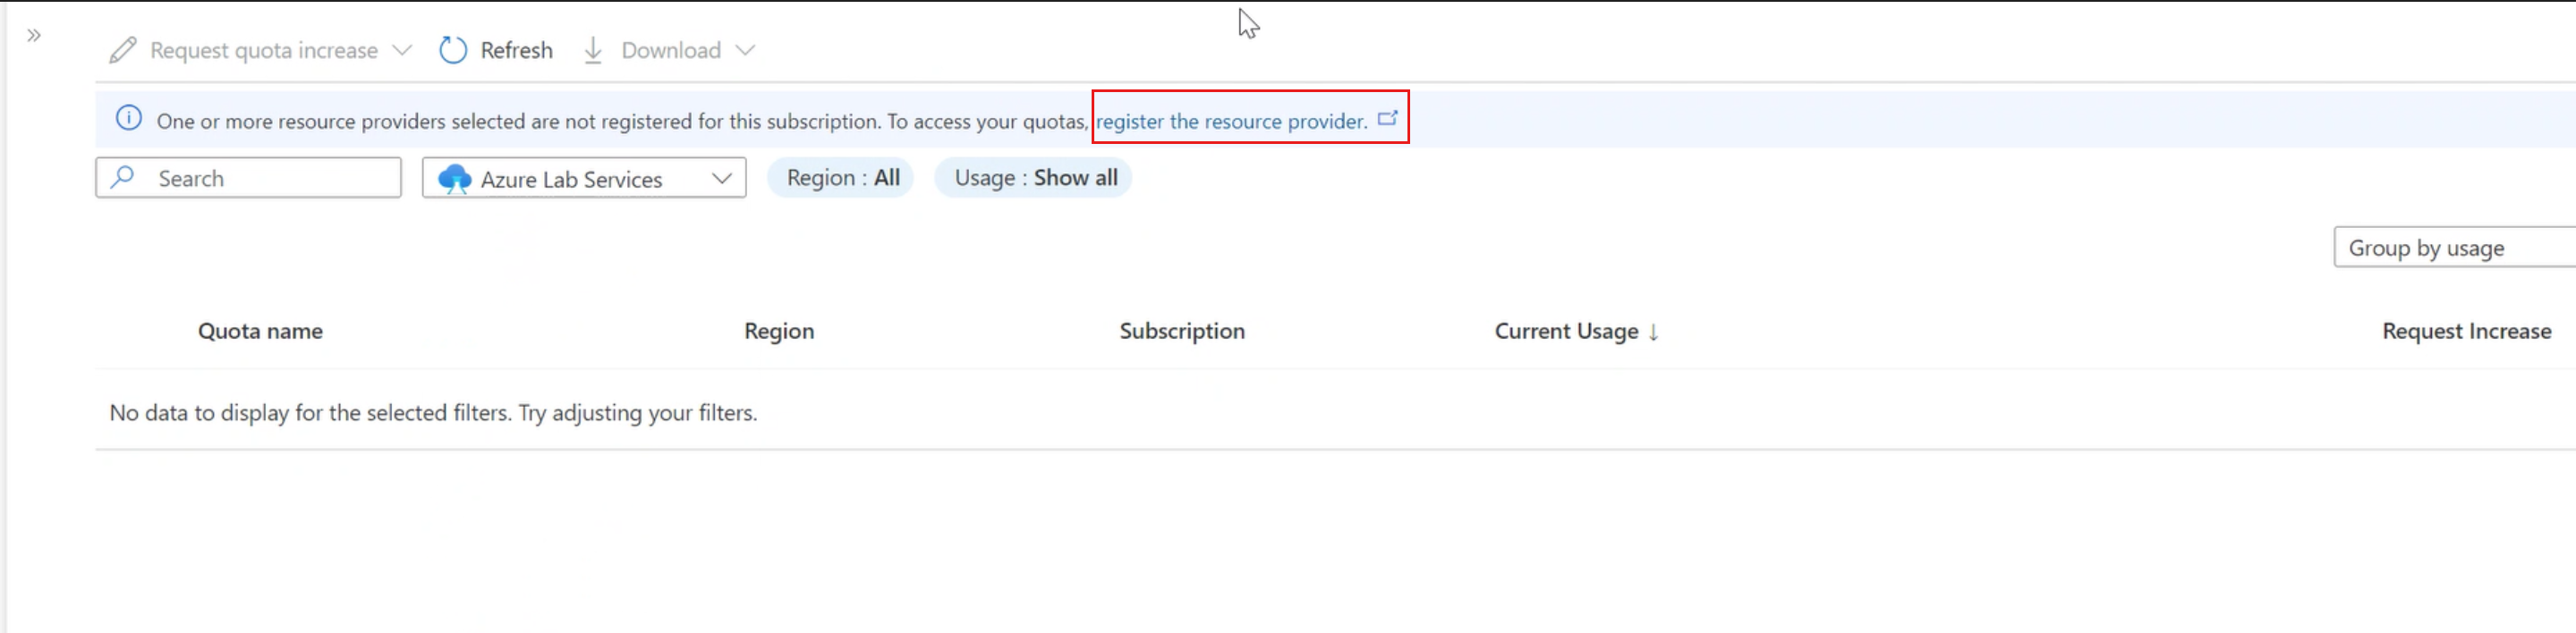Click the Refresh button label
This screenshot has height=633, width=2576.
pos(516,50)
